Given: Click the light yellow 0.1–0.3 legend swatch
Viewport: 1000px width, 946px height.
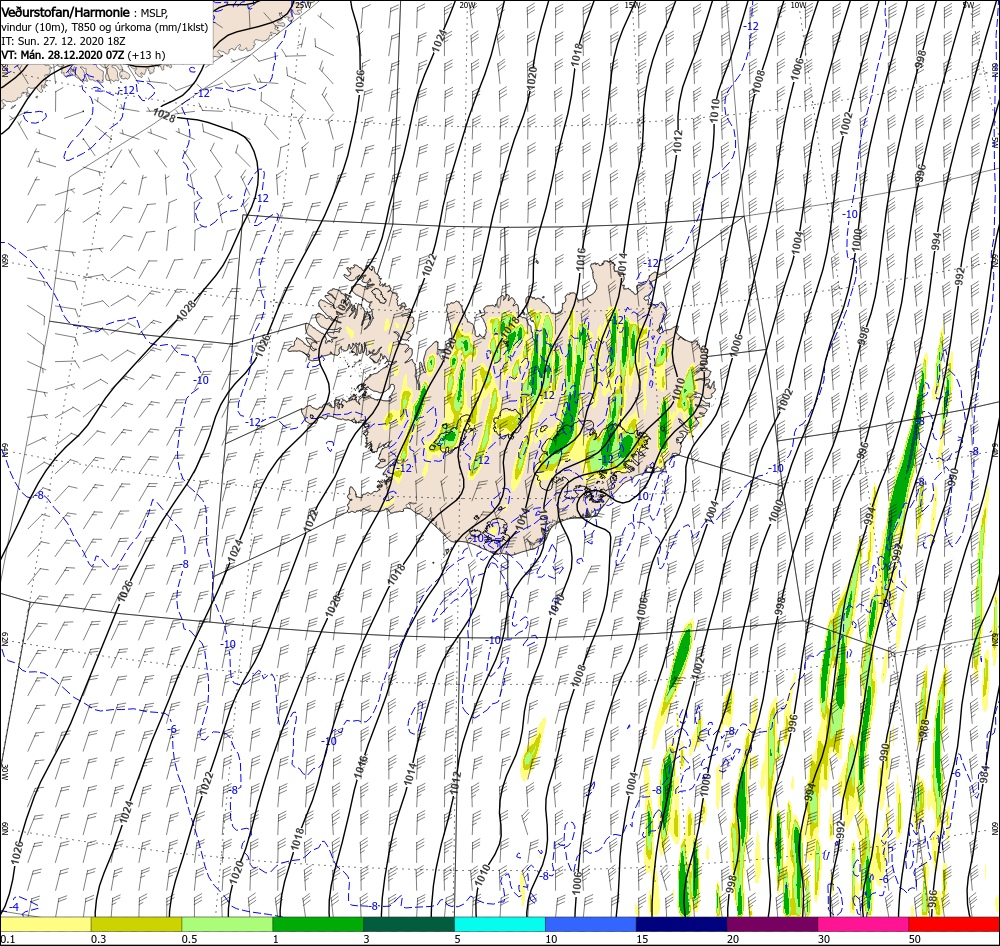Looking at the screenshot, I should tap(46, 924).
